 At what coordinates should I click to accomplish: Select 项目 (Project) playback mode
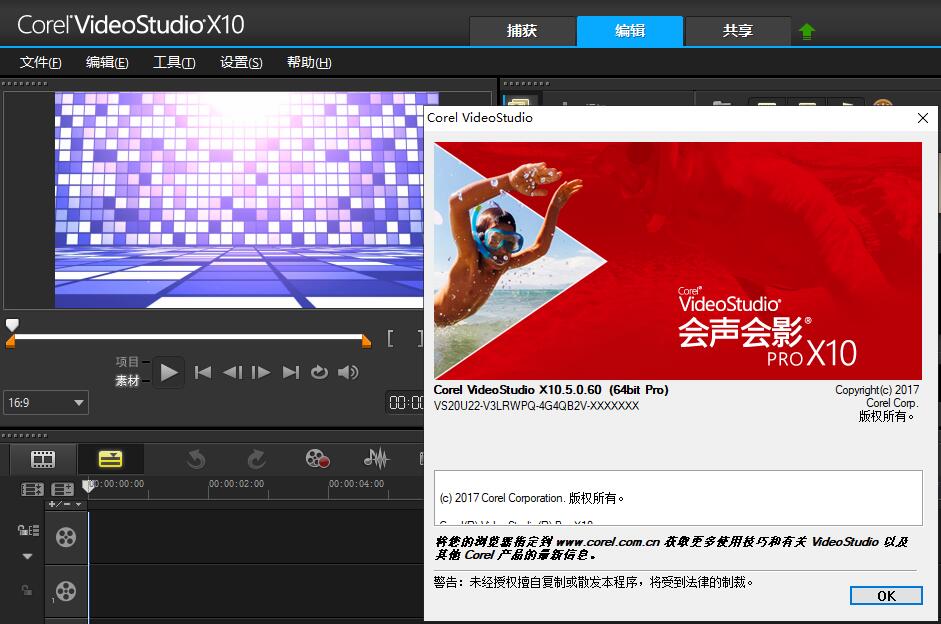127,362
